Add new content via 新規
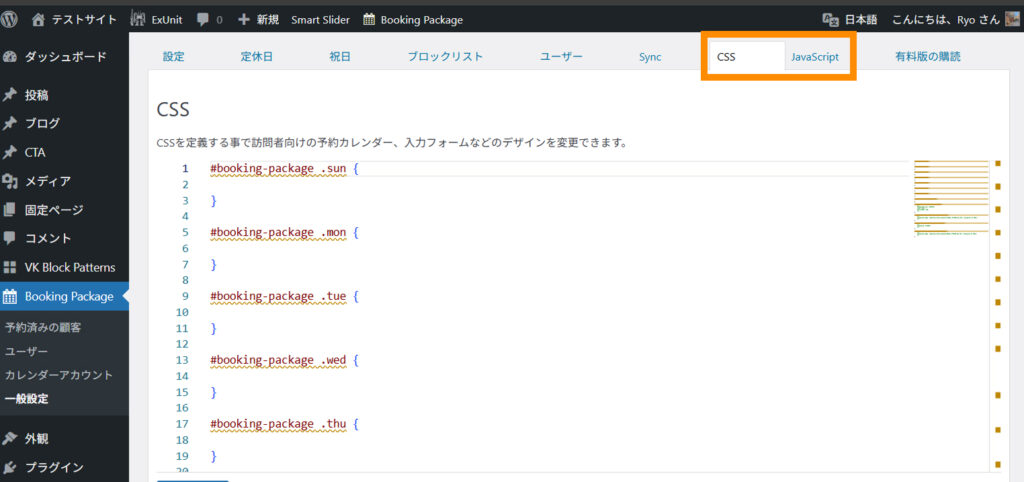Image resolution: width=1024 pixels, height=482 pixels. [x=258, y=19]
